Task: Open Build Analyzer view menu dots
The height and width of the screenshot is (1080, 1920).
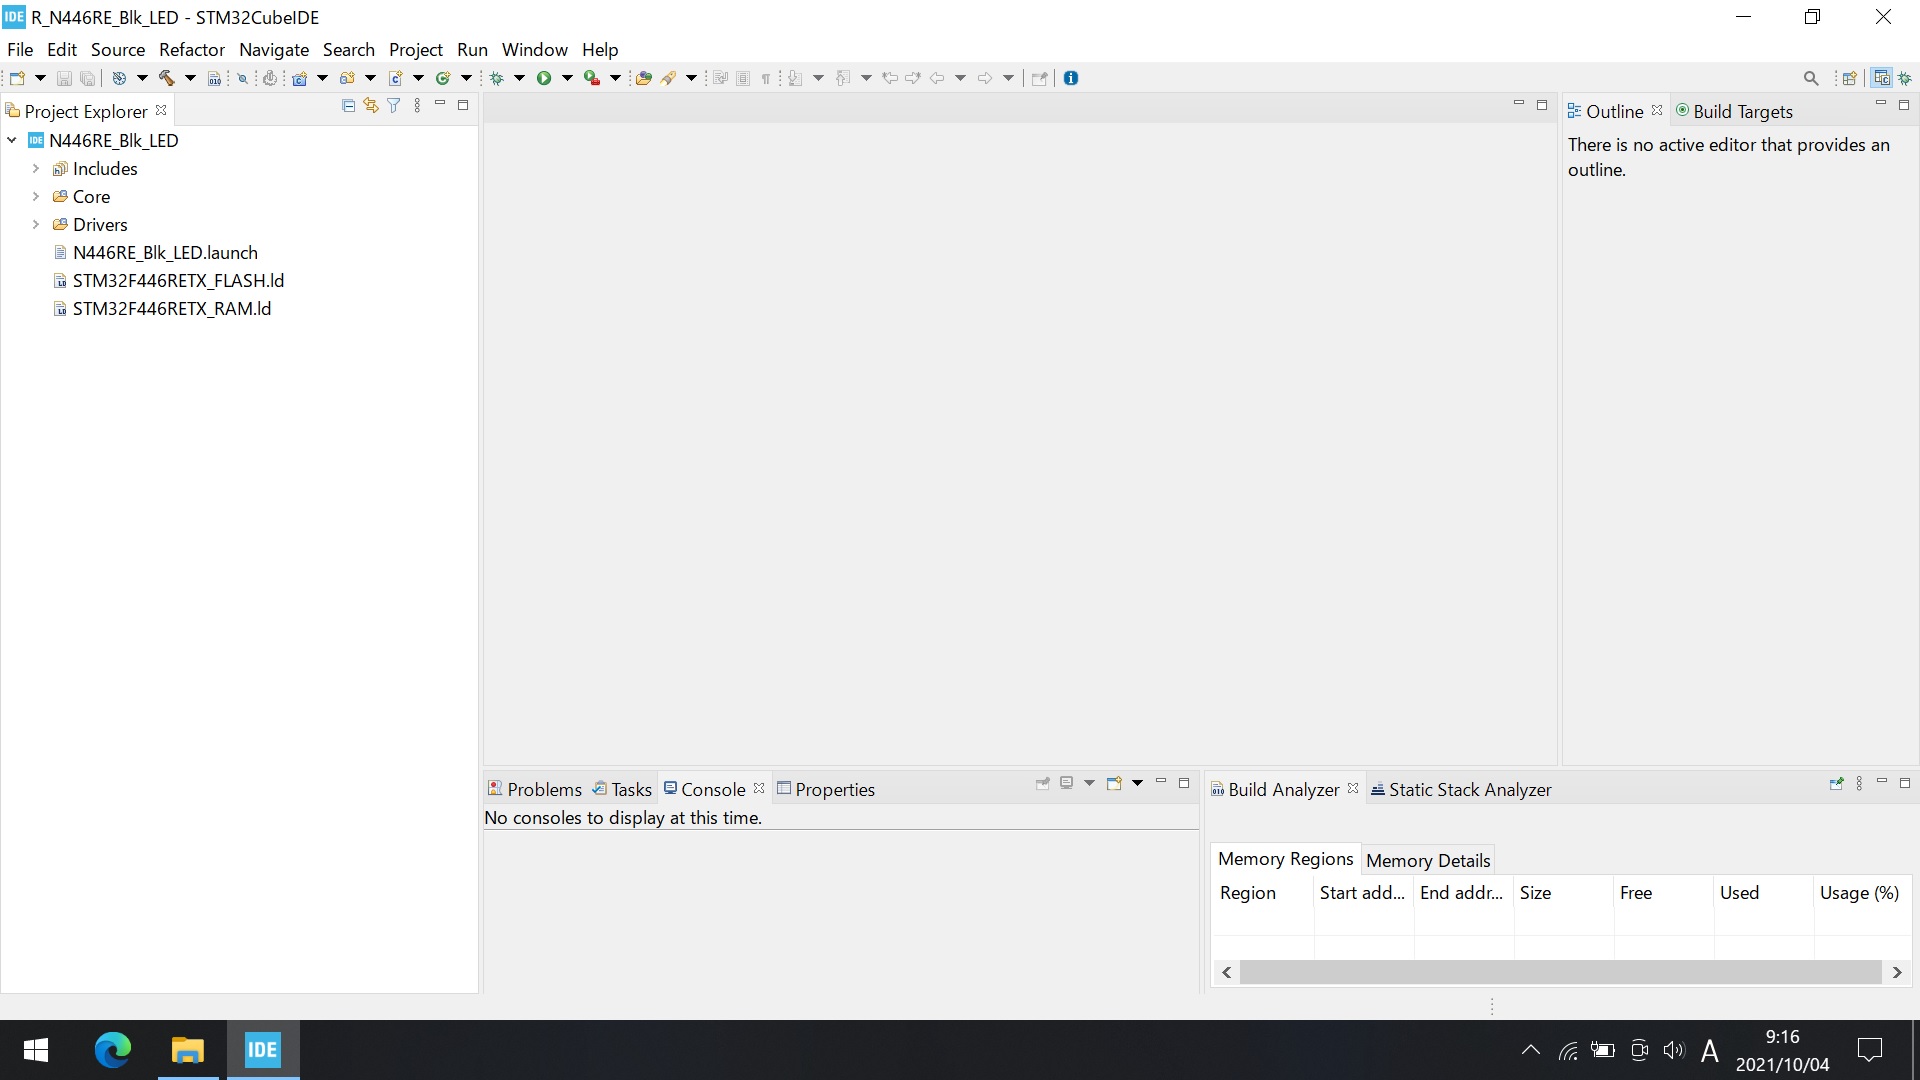Action: click(1859, 783)
